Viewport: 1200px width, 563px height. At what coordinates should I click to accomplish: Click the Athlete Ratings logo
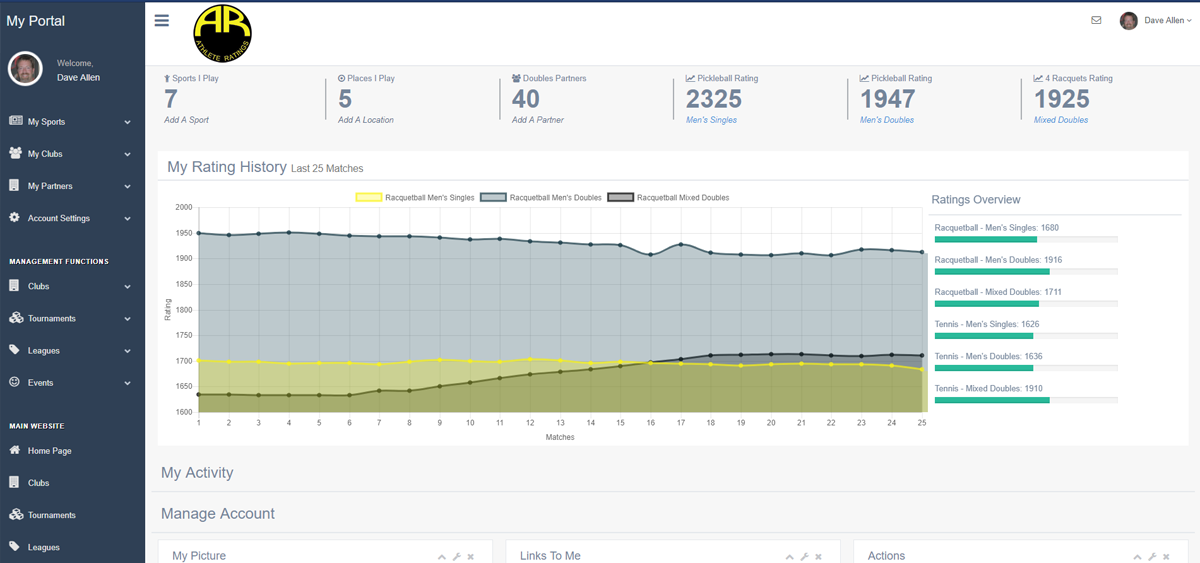click(x=222, y=34)
